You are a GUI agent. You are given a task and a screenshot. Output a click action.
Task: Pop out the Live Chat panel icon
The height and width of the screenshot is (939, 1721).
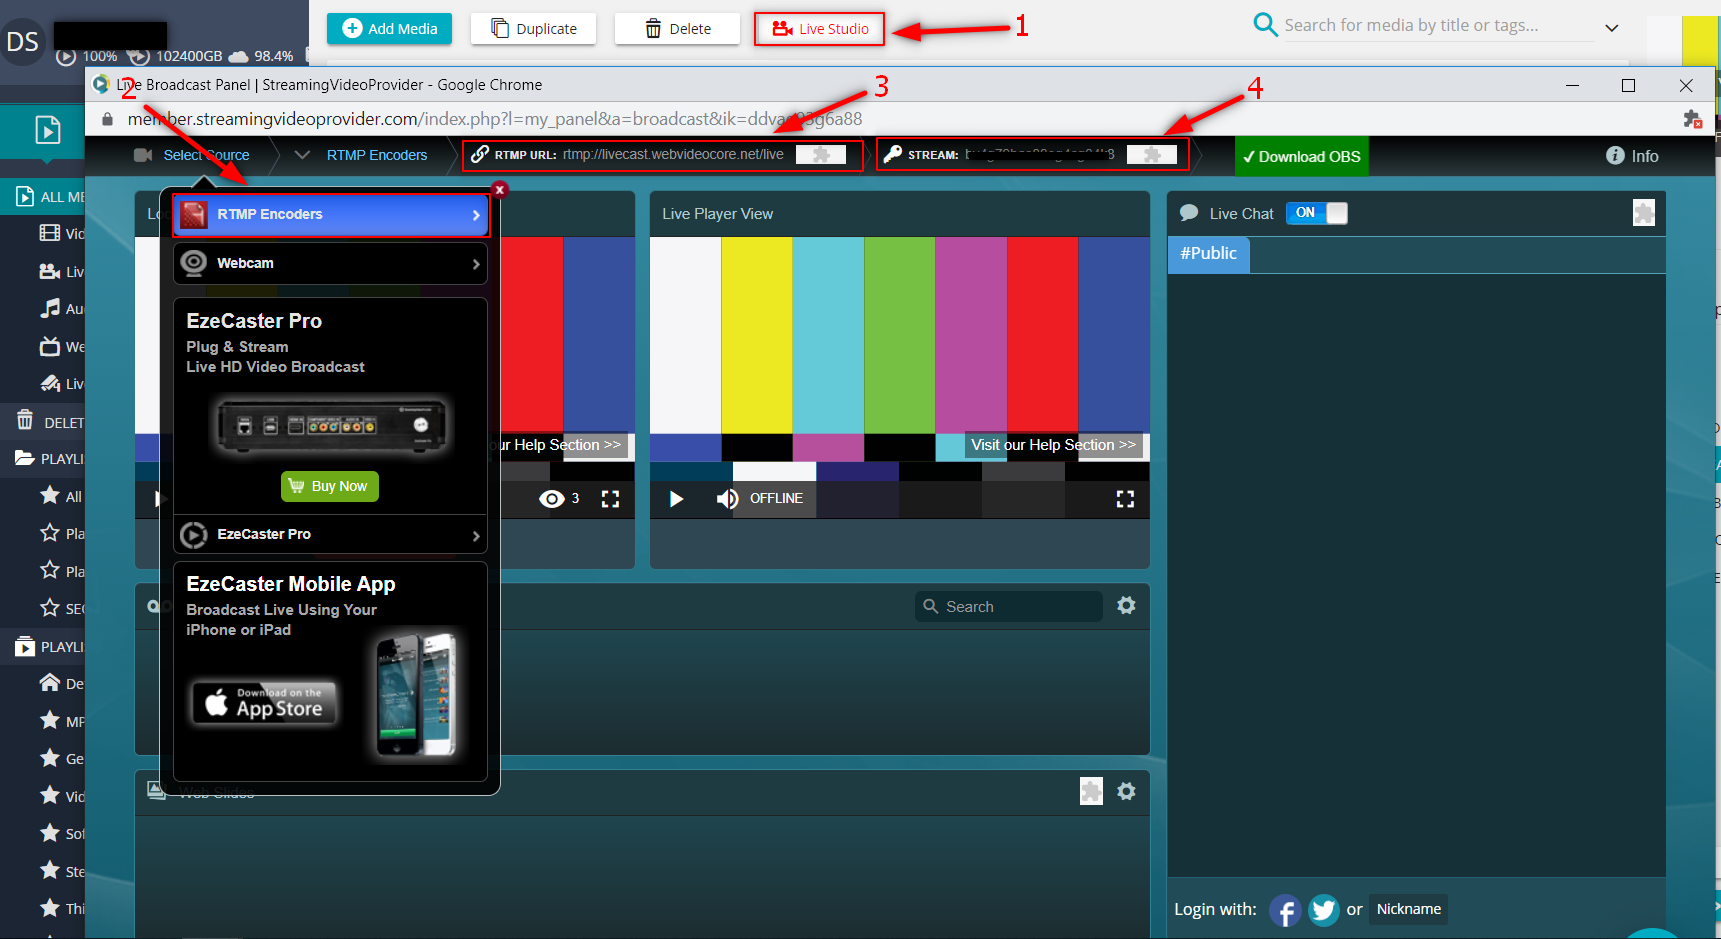point(1644,212)
